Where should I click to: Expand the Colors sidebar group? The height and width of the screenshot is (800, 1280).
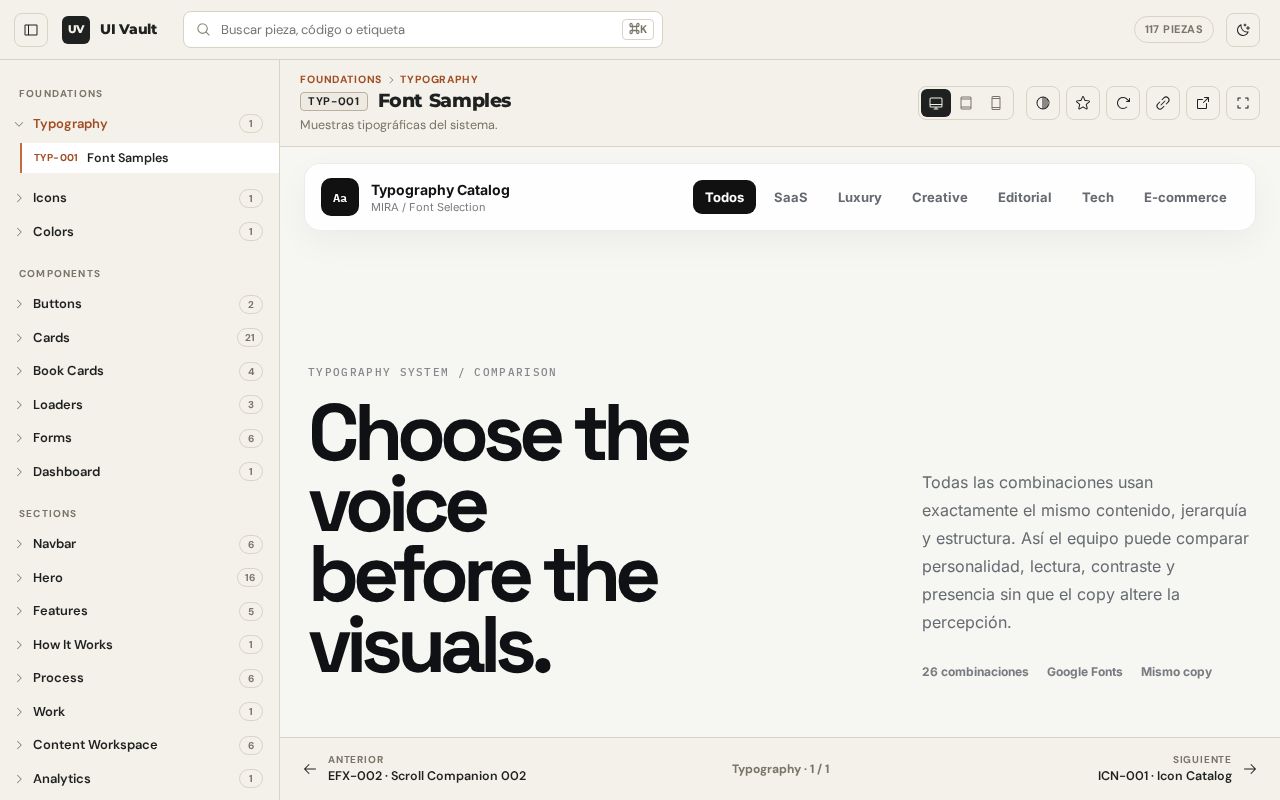pos(140,232)
